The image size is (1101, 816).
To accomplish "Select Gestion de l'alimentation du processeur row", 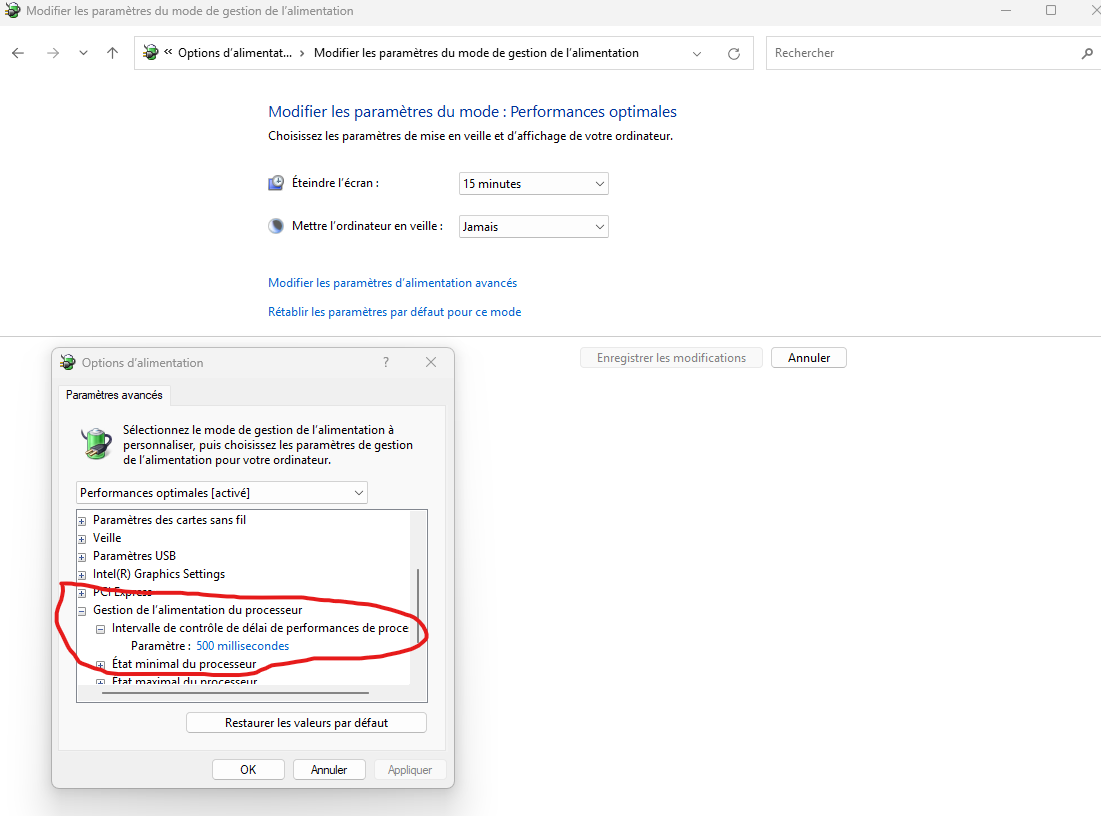I will coord(197,610).
